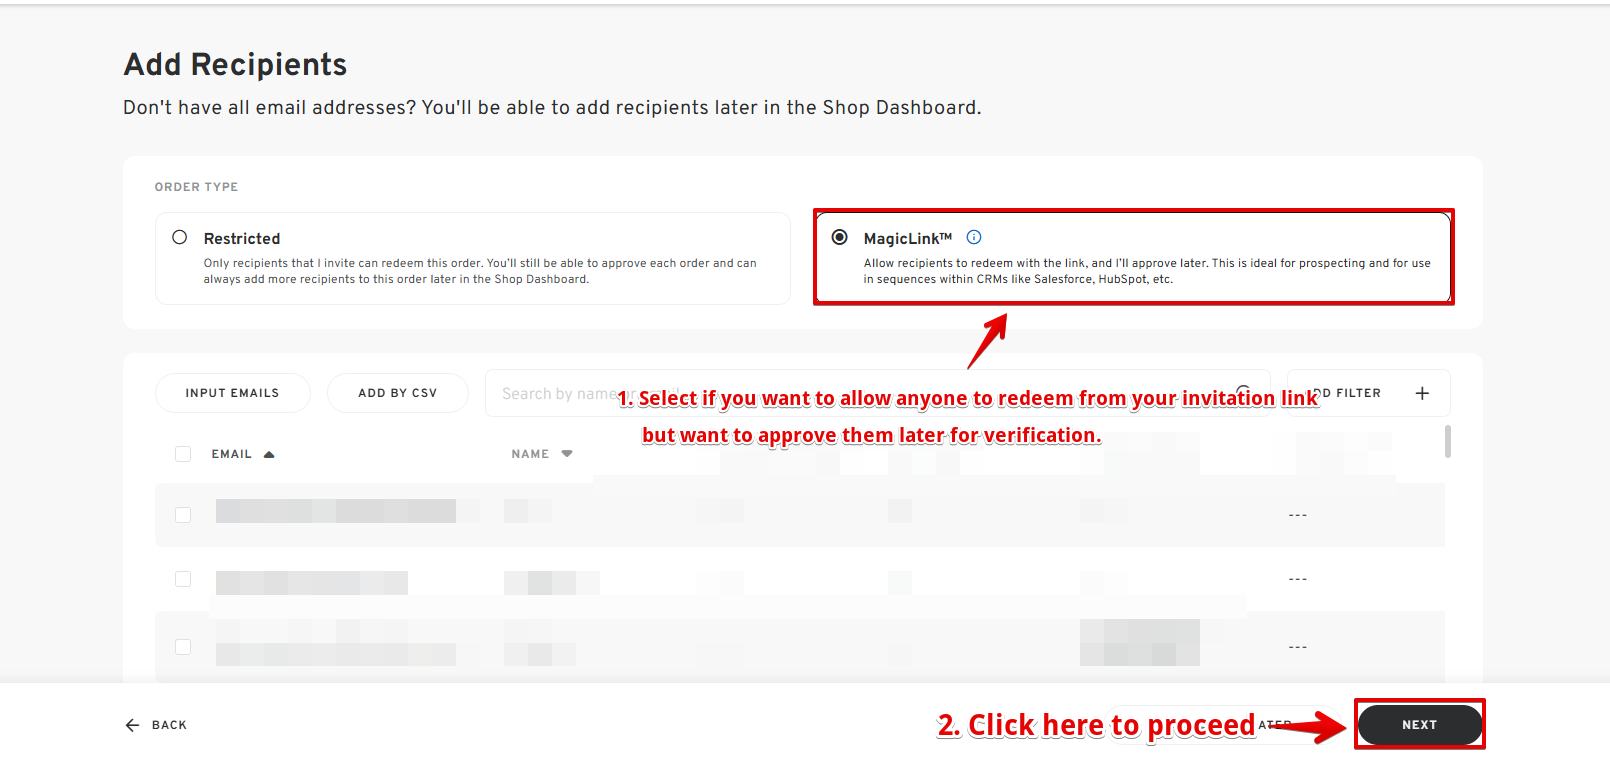Click the Email sort ascending arrow

tap(269, 454)
